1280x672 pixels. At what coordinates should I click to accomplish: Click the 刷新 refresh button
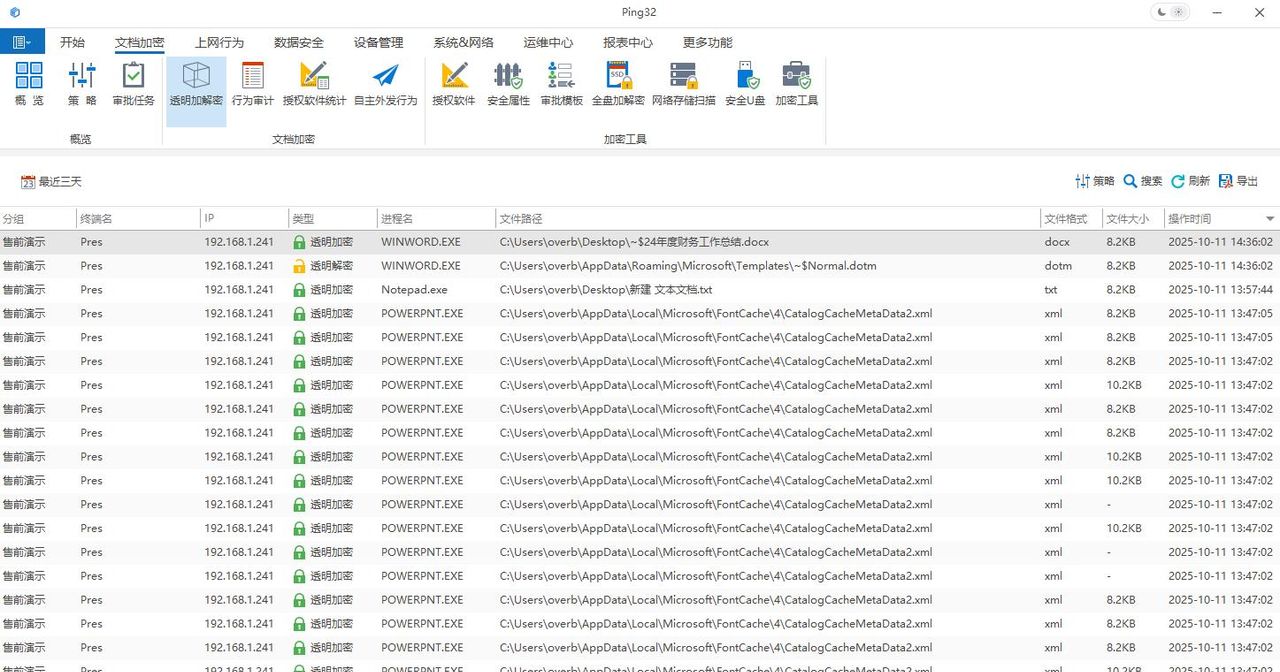[1190, 181]
